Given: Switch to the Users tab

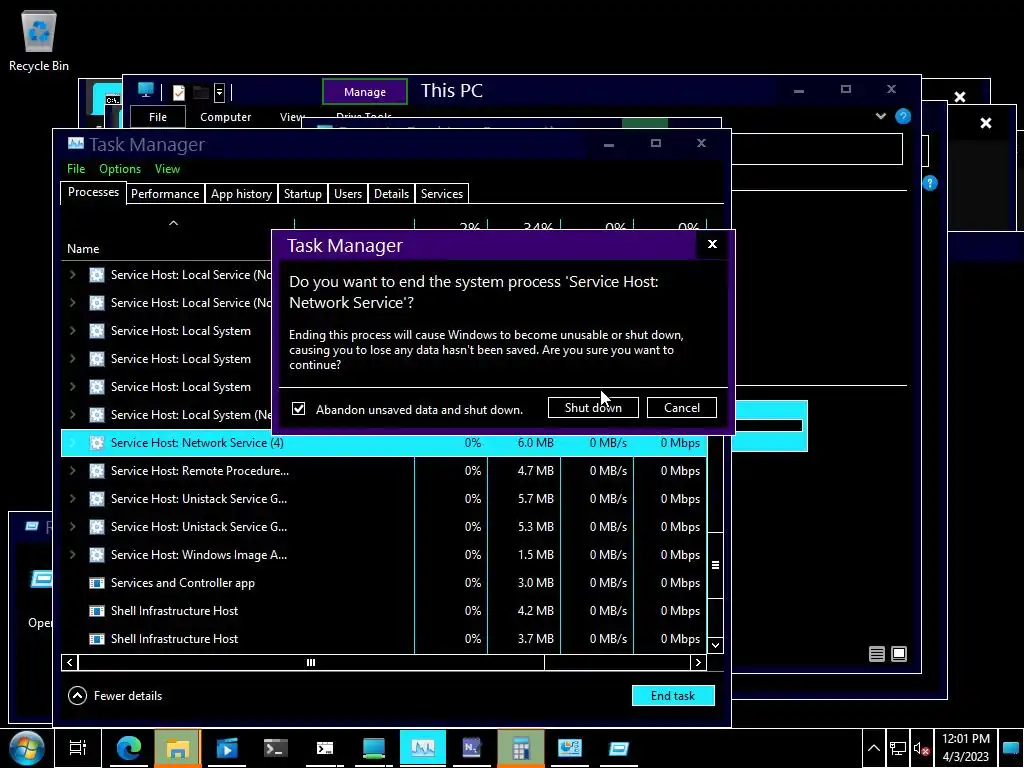Looking at the screenshot, I should [x=348, y=194].
